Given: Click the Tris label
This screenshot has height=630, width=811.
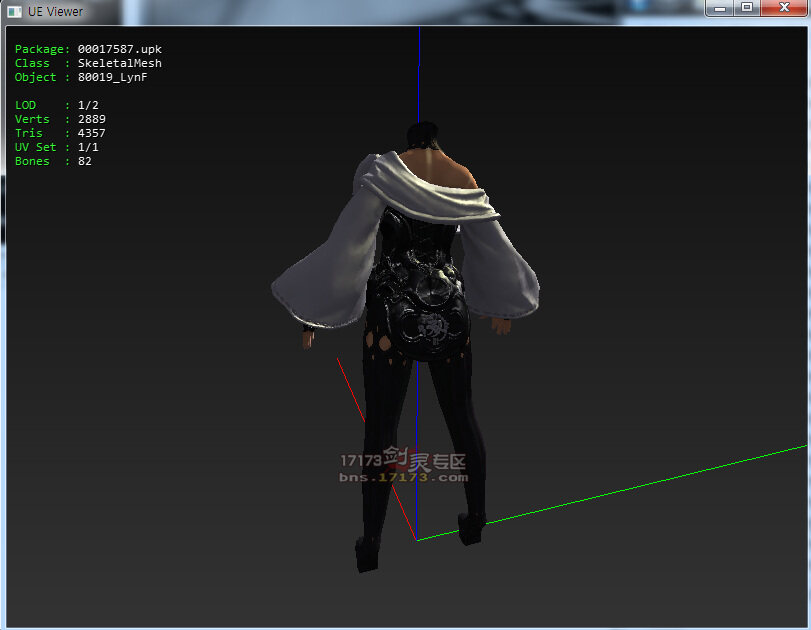Looking at the screenshot, I should [x=28, y=133].
